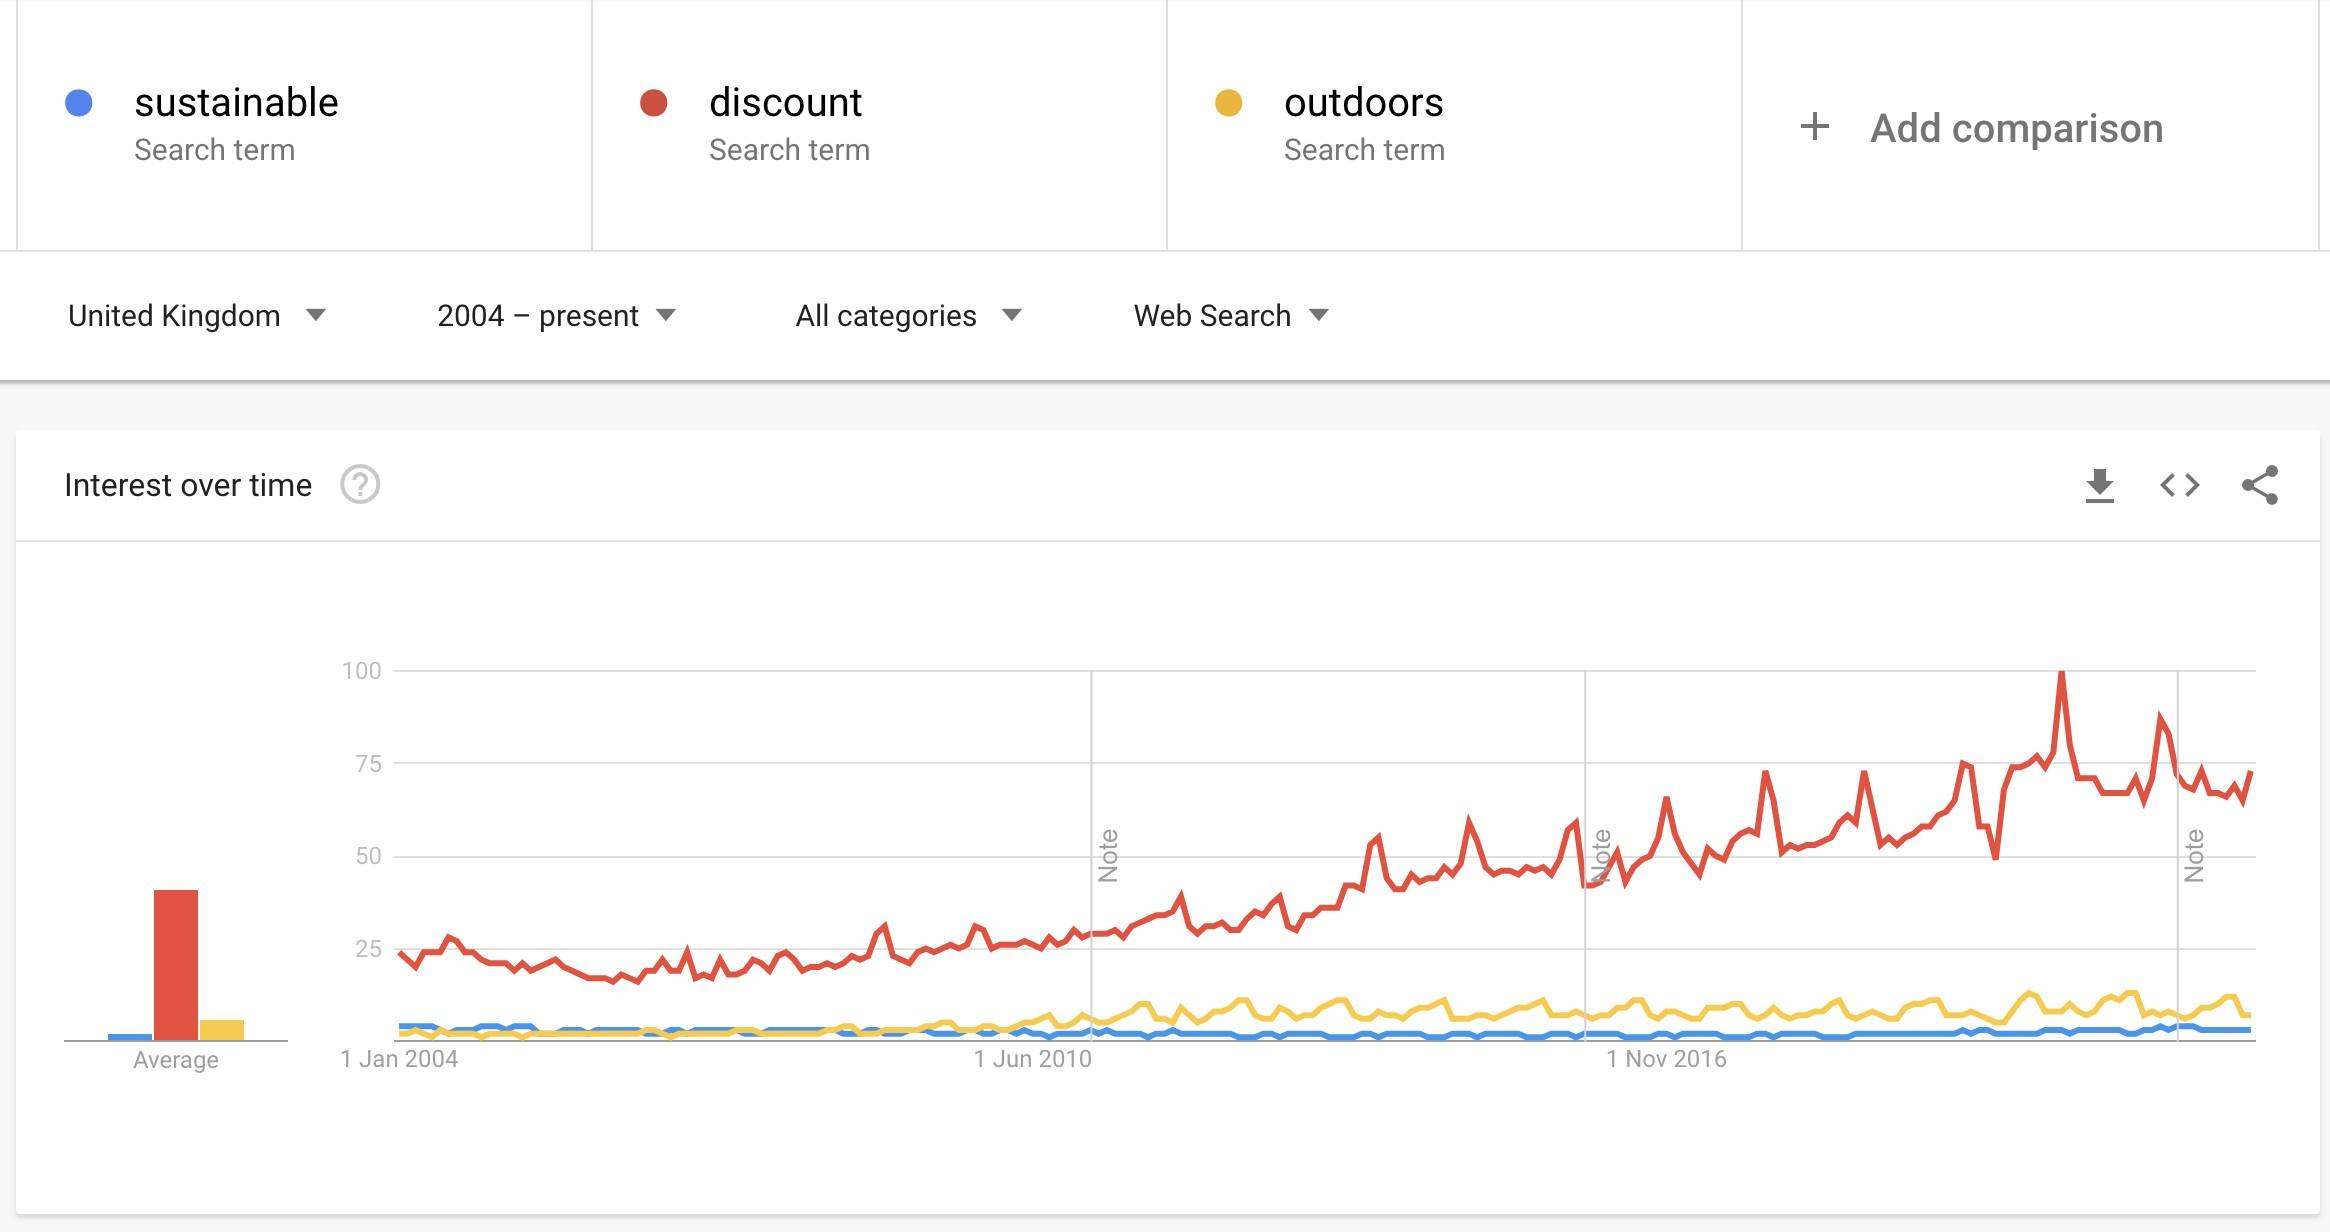Click the Note marker near Jun 2010
The width and height of the screenshot is (2330, 1232).
(1108, 855)
